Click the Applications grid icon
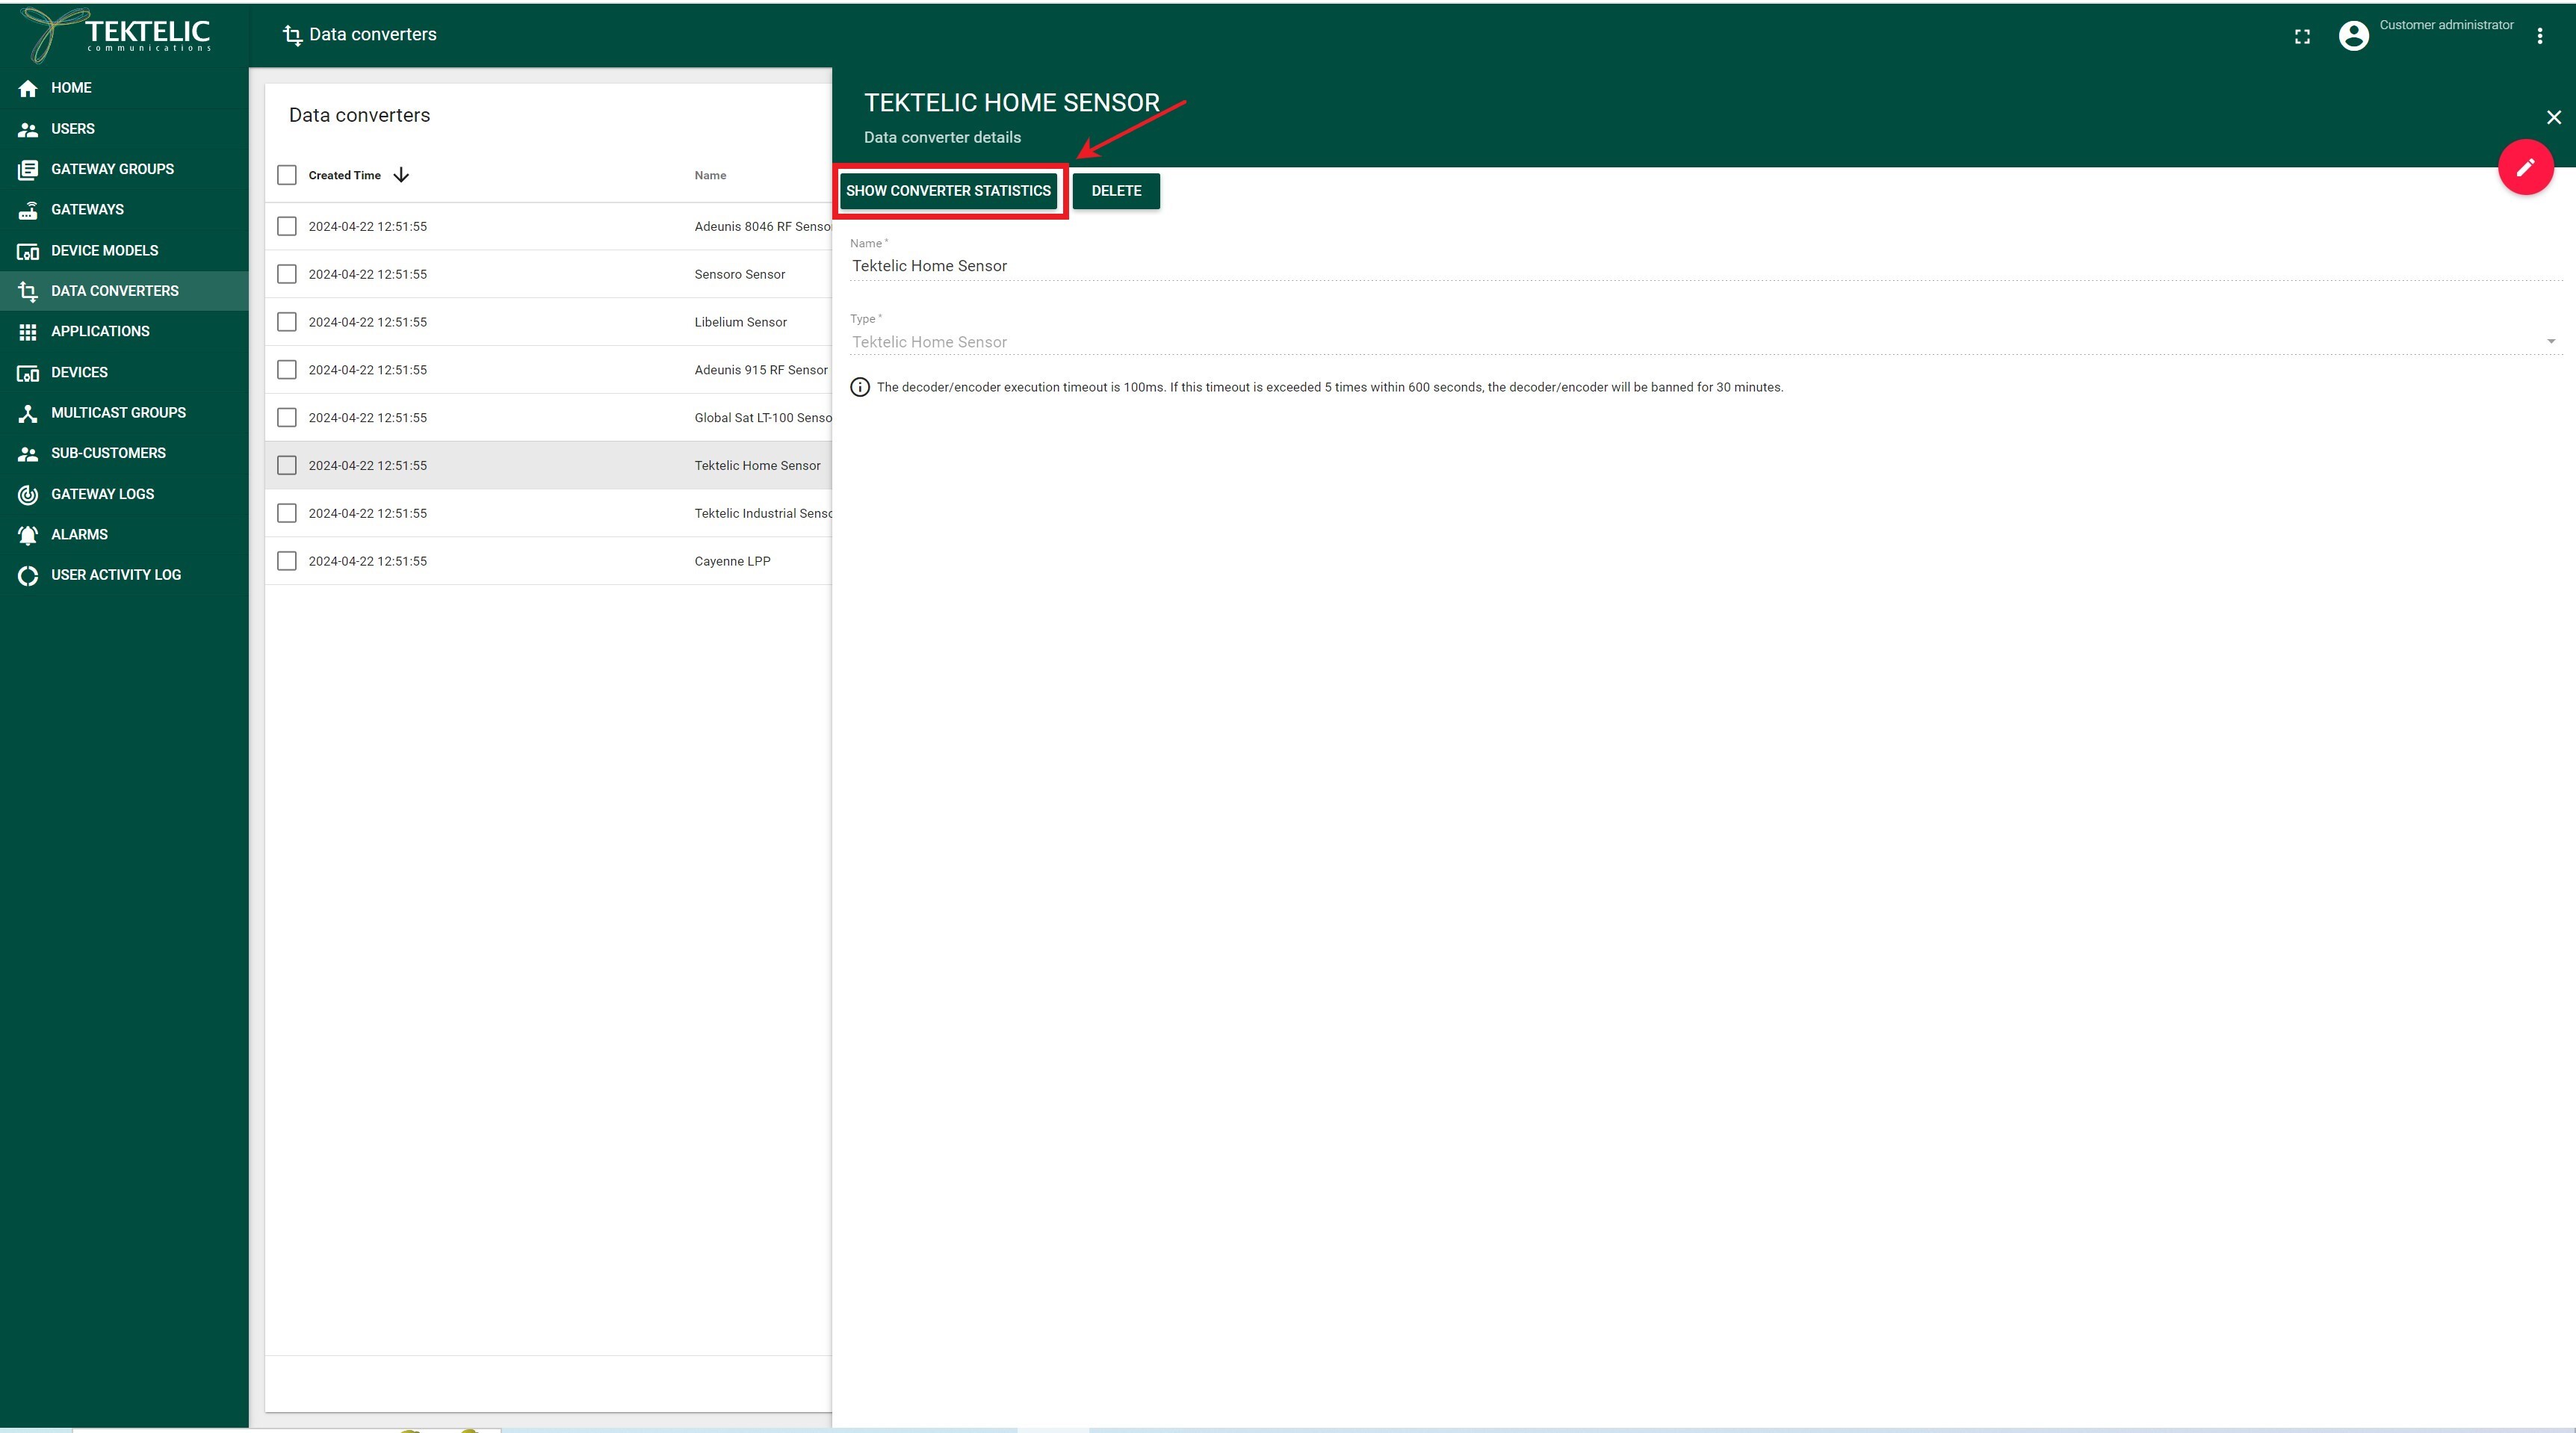2576x1433 pixels. [28, 332]
